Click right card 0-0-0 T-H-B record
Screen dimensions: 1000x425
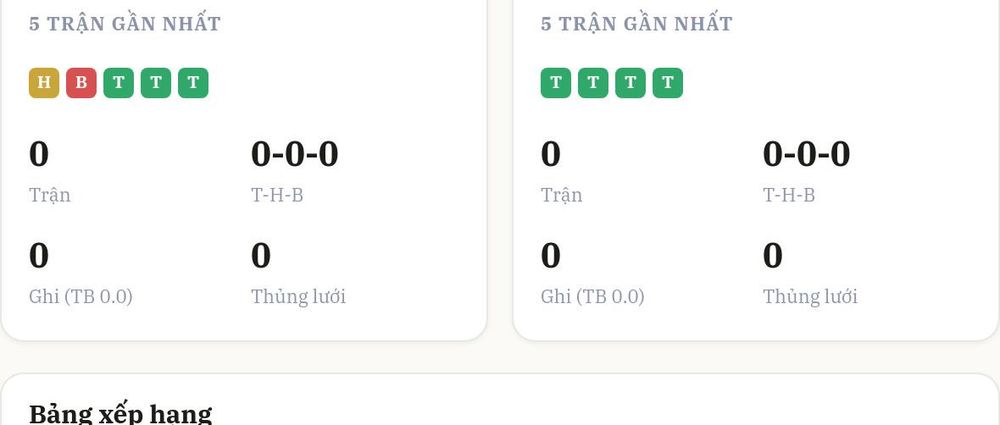pyautogui.click(x=807, y=172)
